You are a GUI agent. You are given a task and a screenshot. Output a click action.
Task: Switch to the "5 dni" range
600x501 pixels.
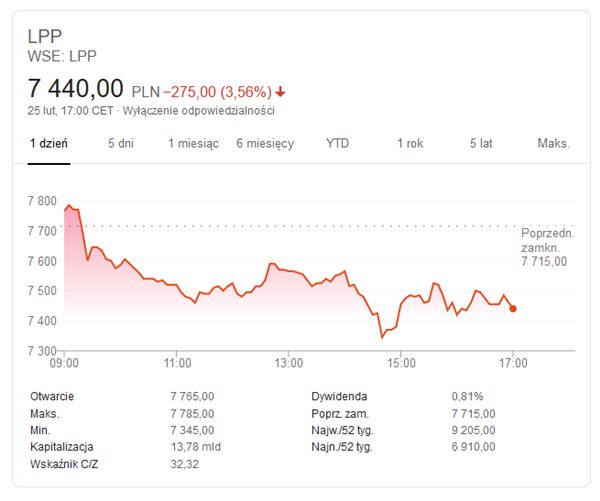(x=121, y=143)
